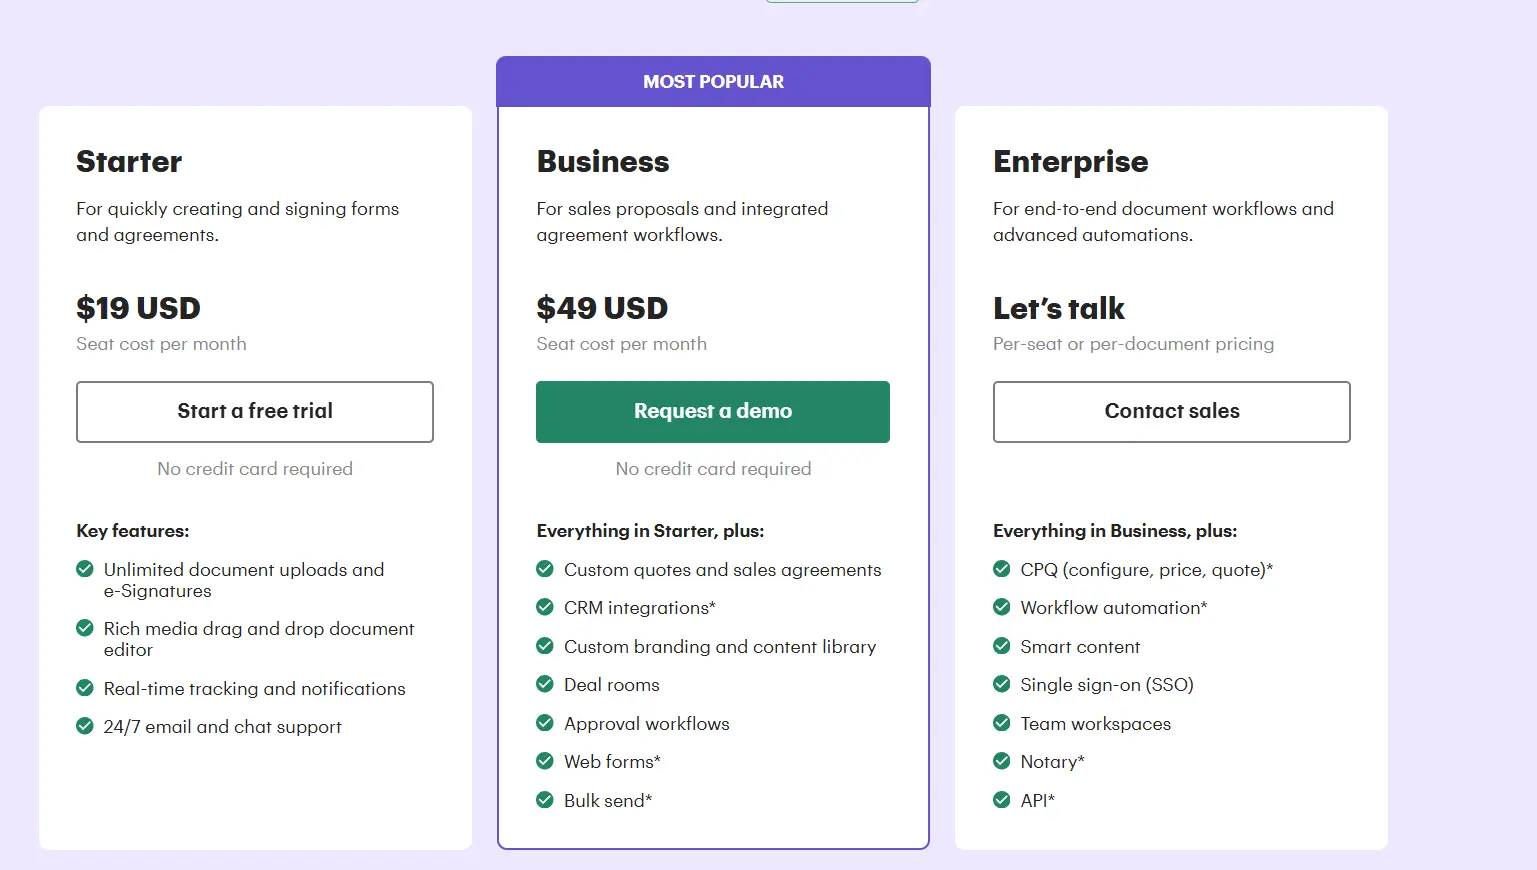Click checkmark next to Custom quotes feature

pyautogui.click(x=545, y=569)
